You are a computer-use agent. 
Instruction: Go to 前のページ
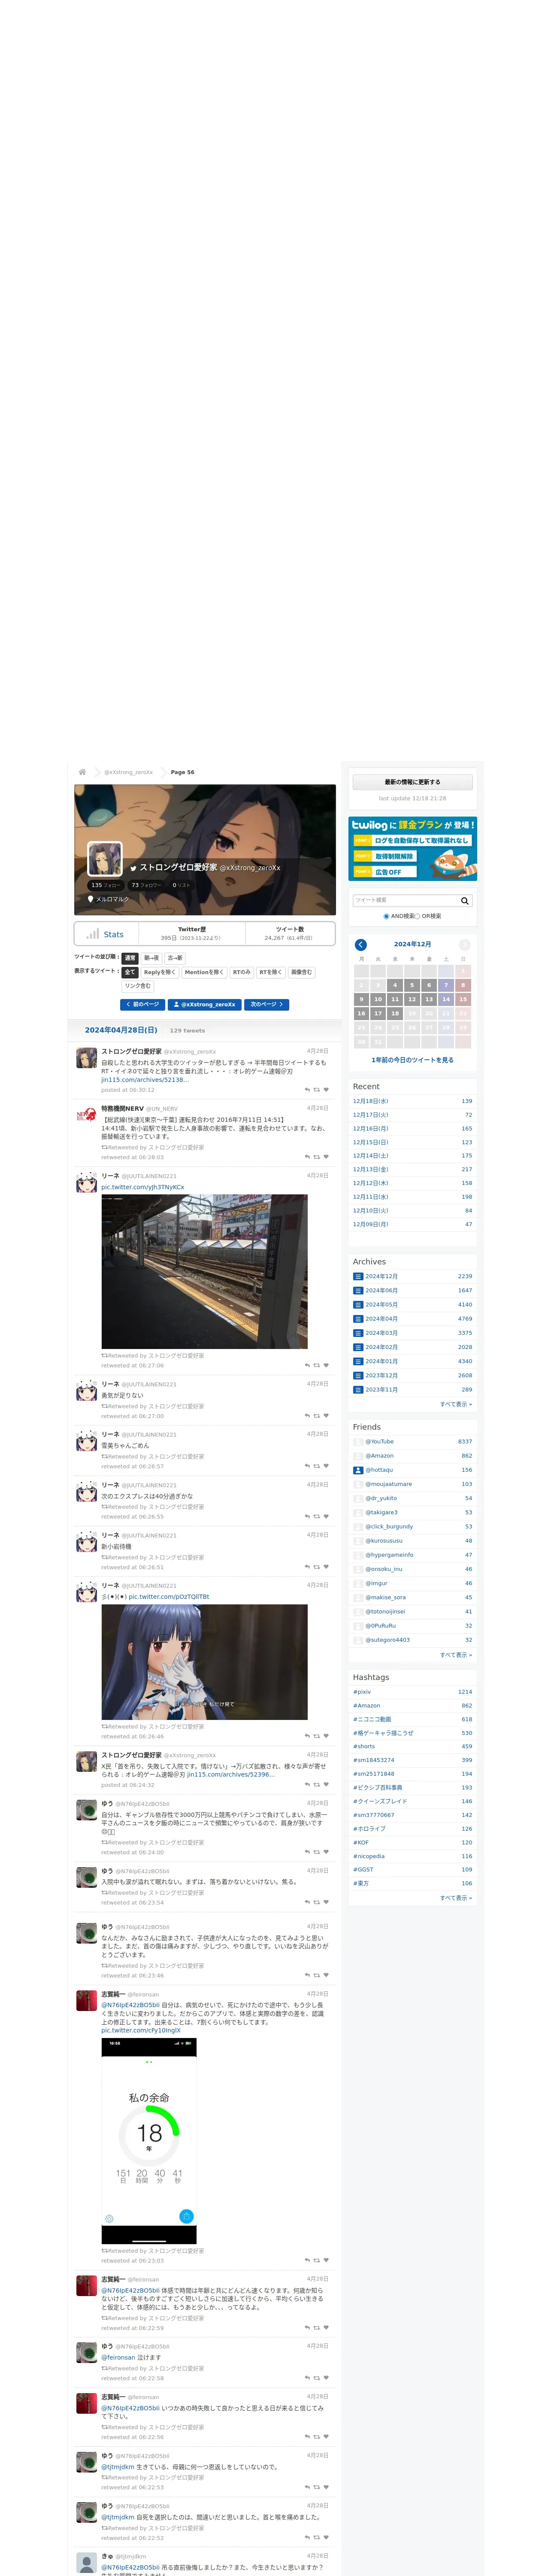point(143,1004)
